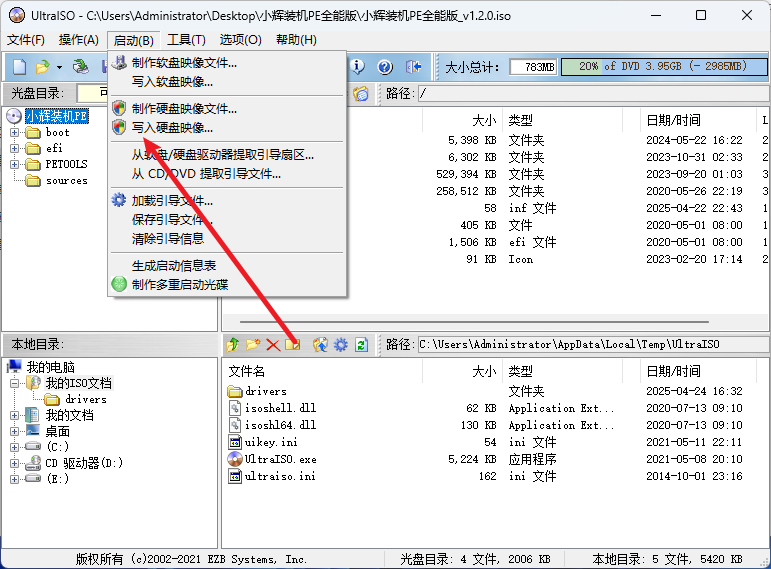Click the New Folder icon in the local toolbar
The width and height of the screenshot is (771, 569).
(x=253, y=345)
